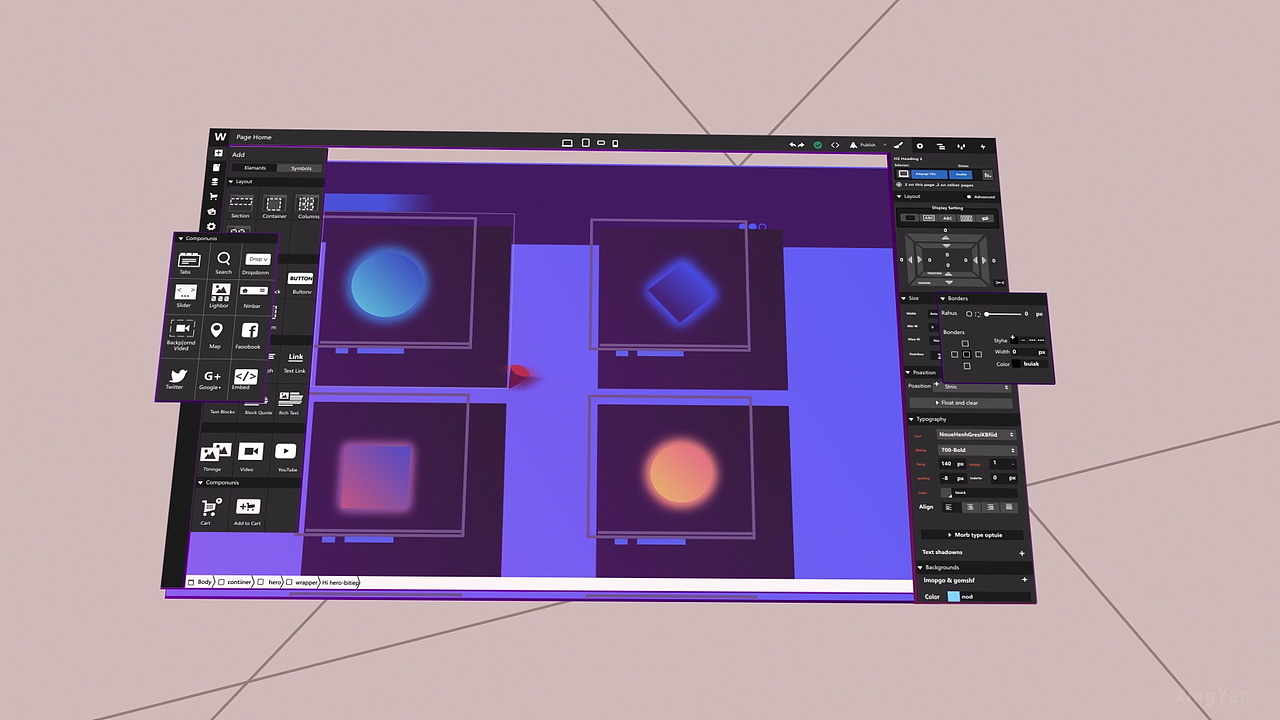Select the Facebook component icon
1280x720 pixels.
pos(249,330)
